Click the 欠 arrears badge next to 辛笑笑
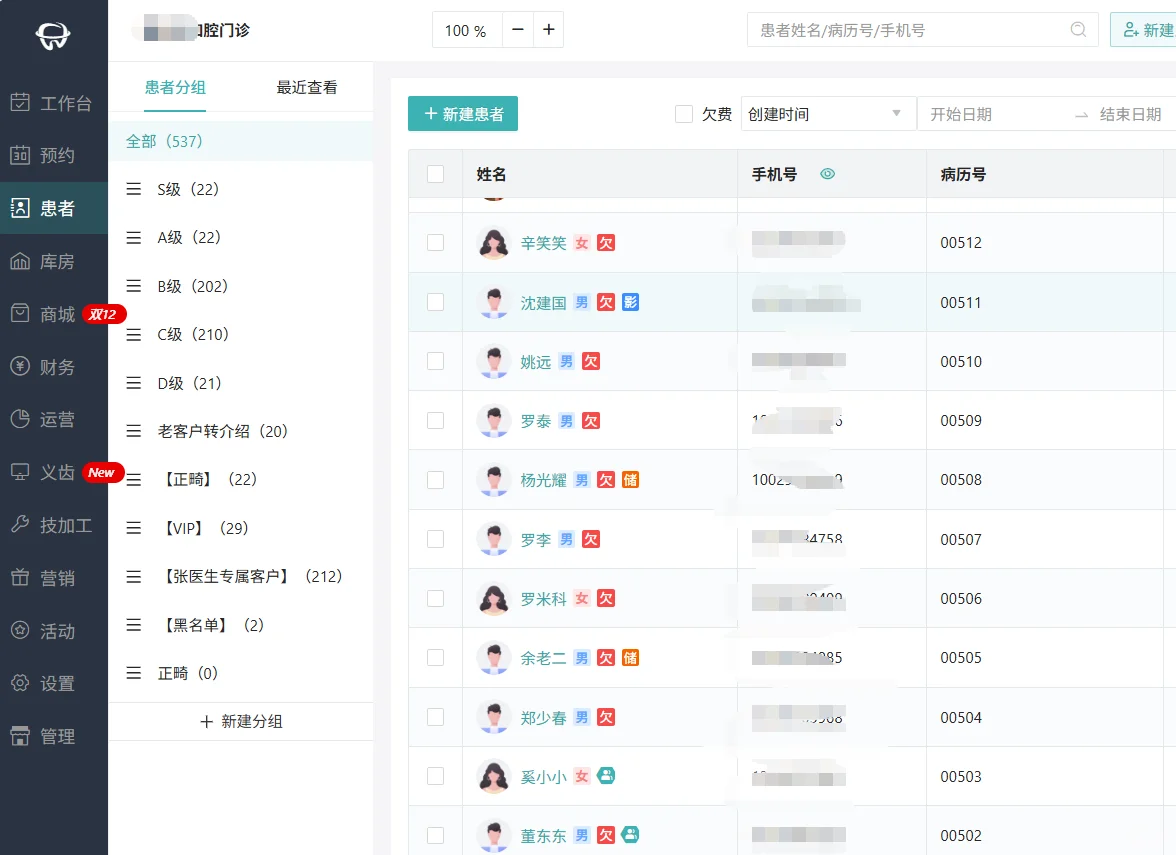Viewport: 1176px width, 855px height. (606, 243)
